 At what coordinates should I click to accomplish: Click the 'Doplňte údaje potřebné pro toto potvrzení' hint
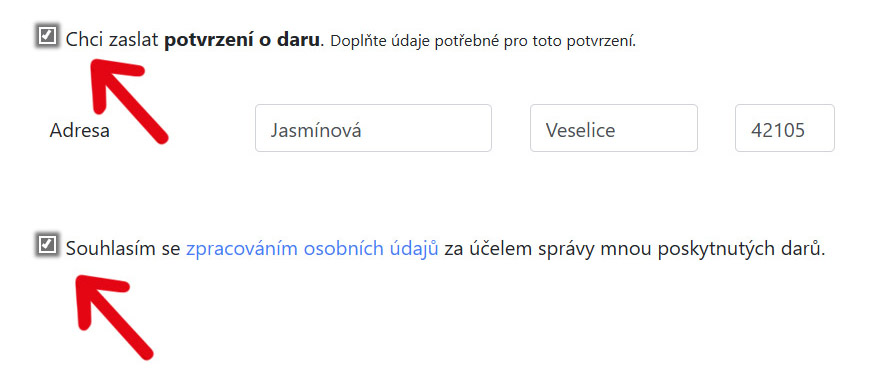point(483,42)
